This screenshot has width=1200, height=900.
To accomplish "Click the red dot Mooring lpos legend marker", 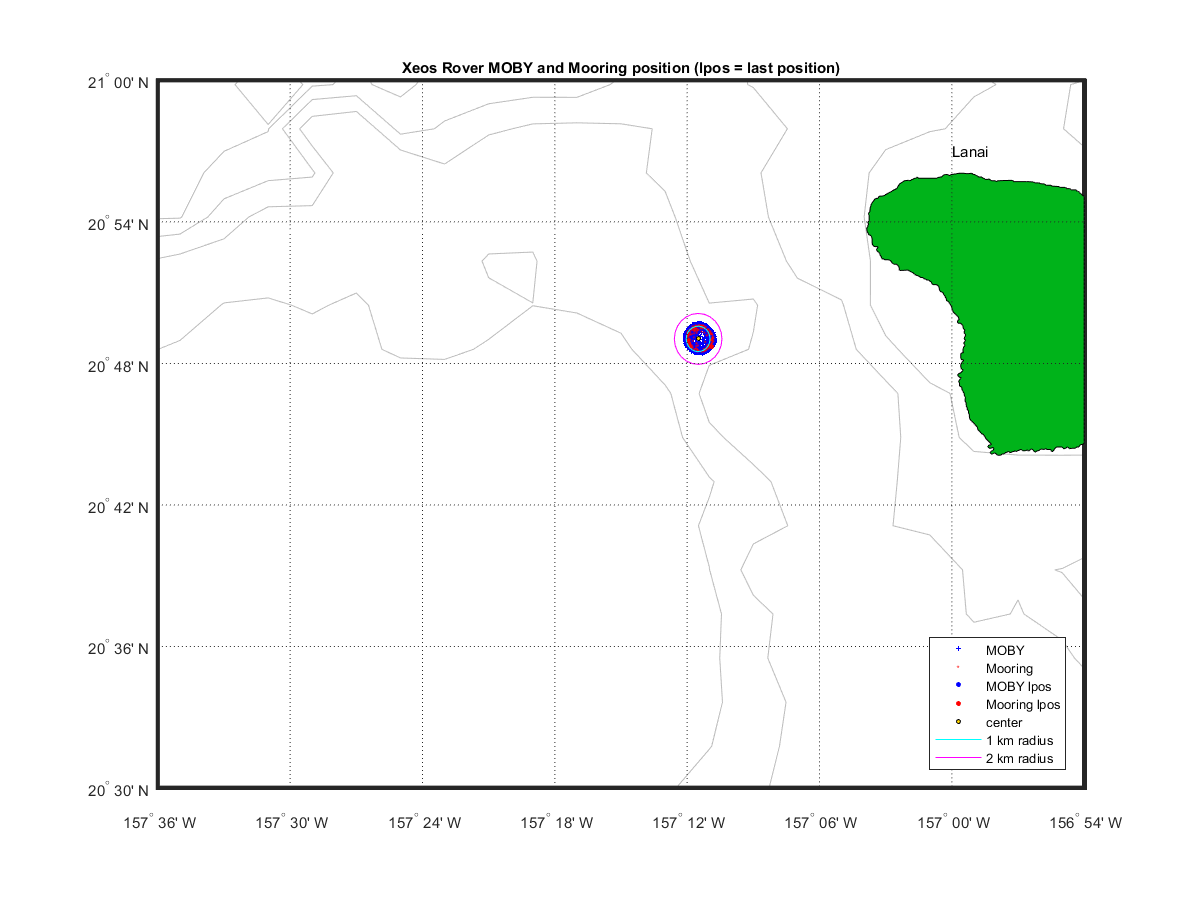I will pos(958,703).
